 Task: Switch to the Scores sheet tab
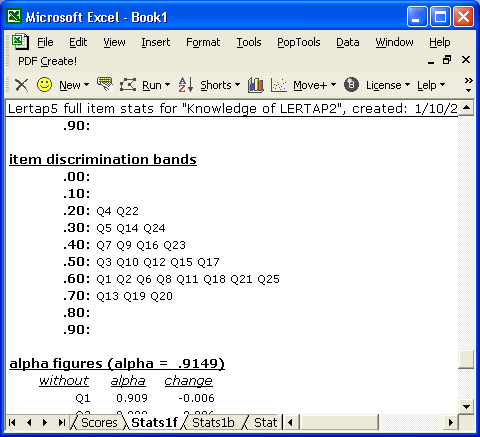99,423
